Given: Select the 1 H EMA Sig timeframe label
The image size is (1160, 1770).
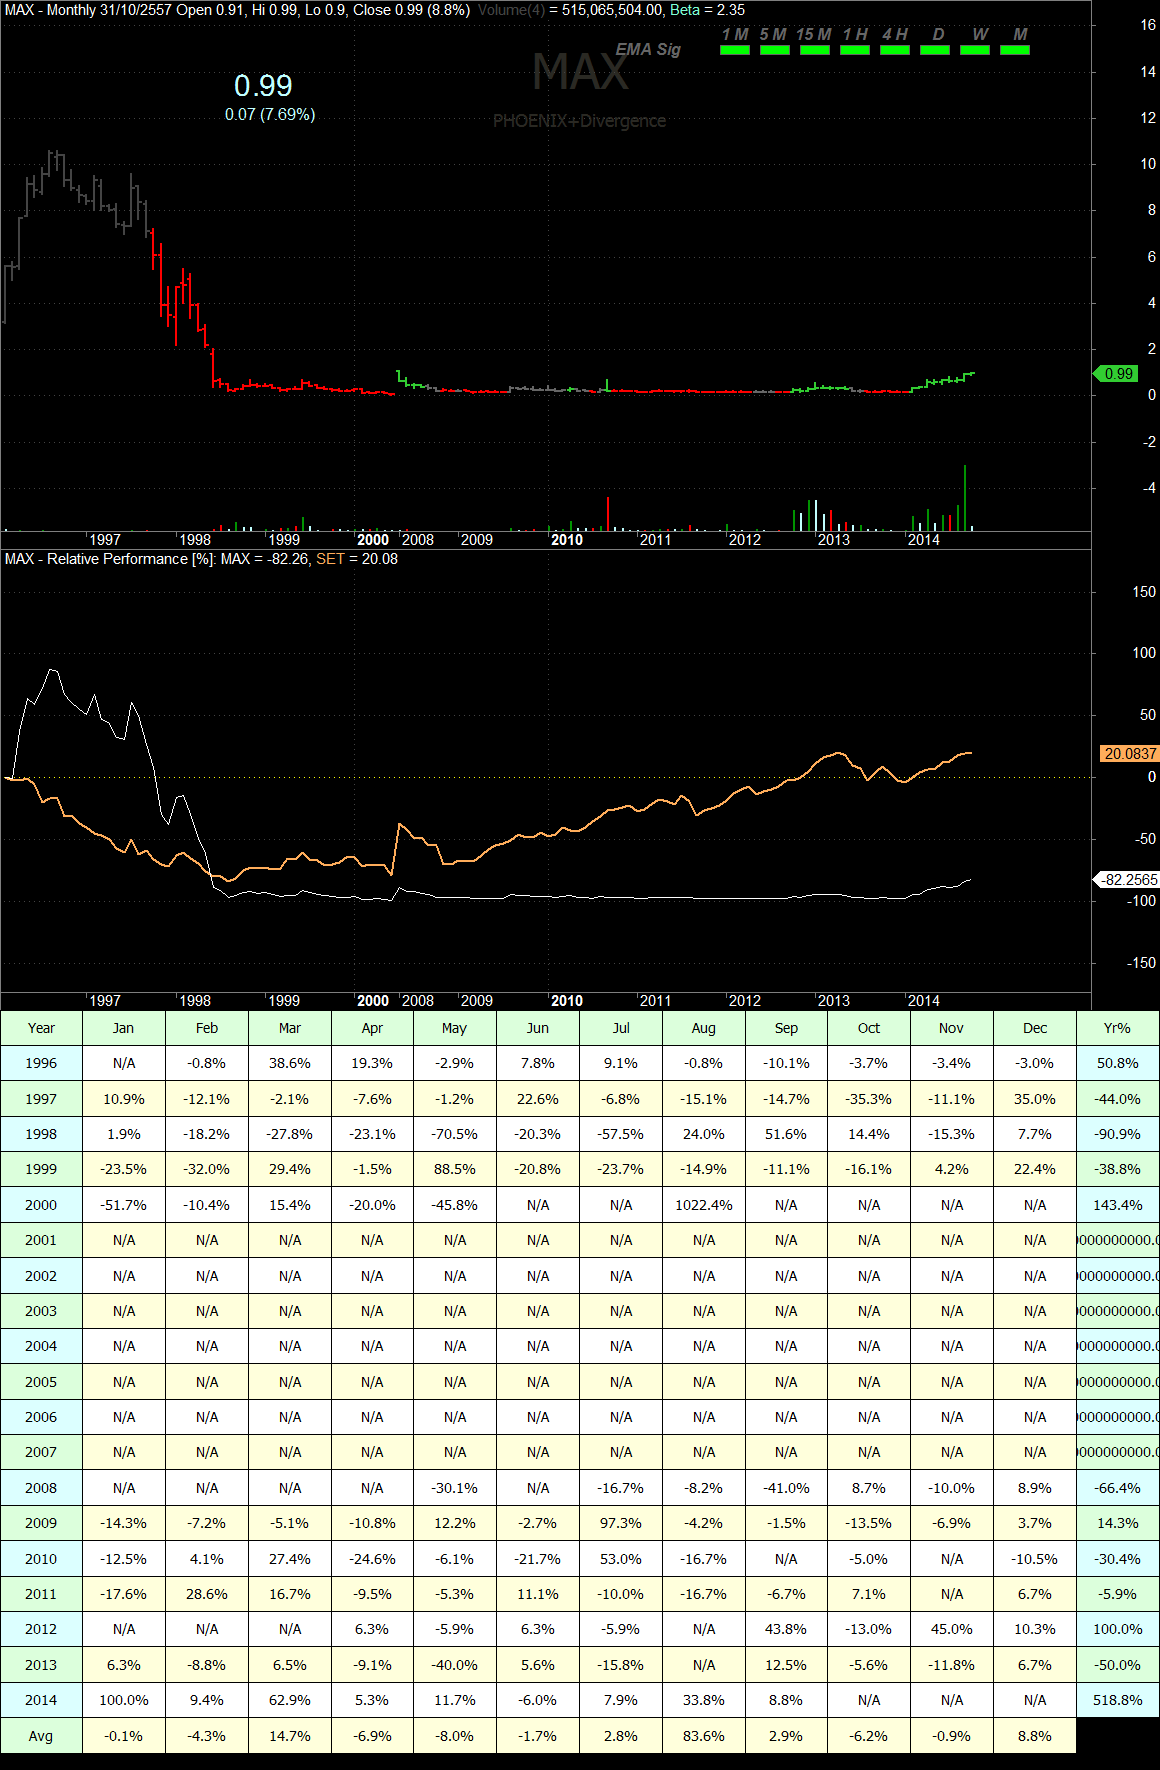Looking at the screenshot, I should point(855,34).
